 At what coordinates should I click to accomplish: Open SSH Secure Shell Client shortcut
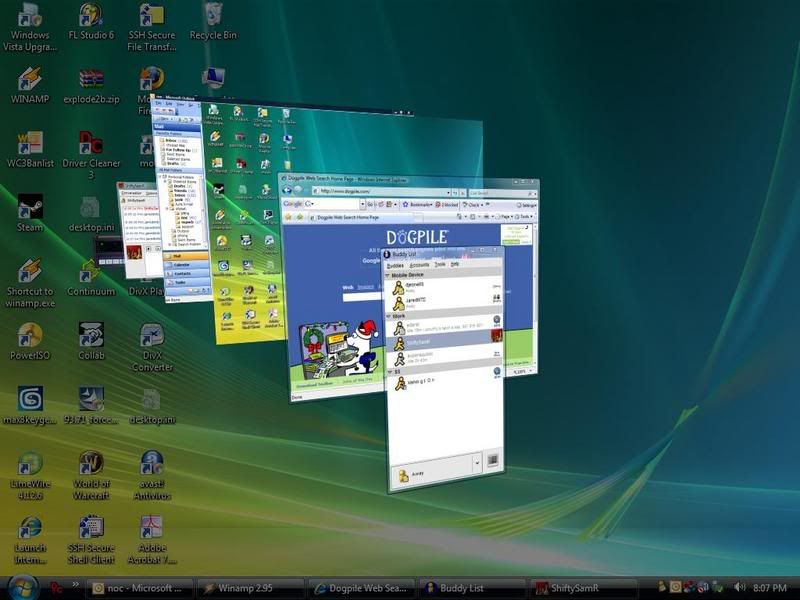coord(91,541)
